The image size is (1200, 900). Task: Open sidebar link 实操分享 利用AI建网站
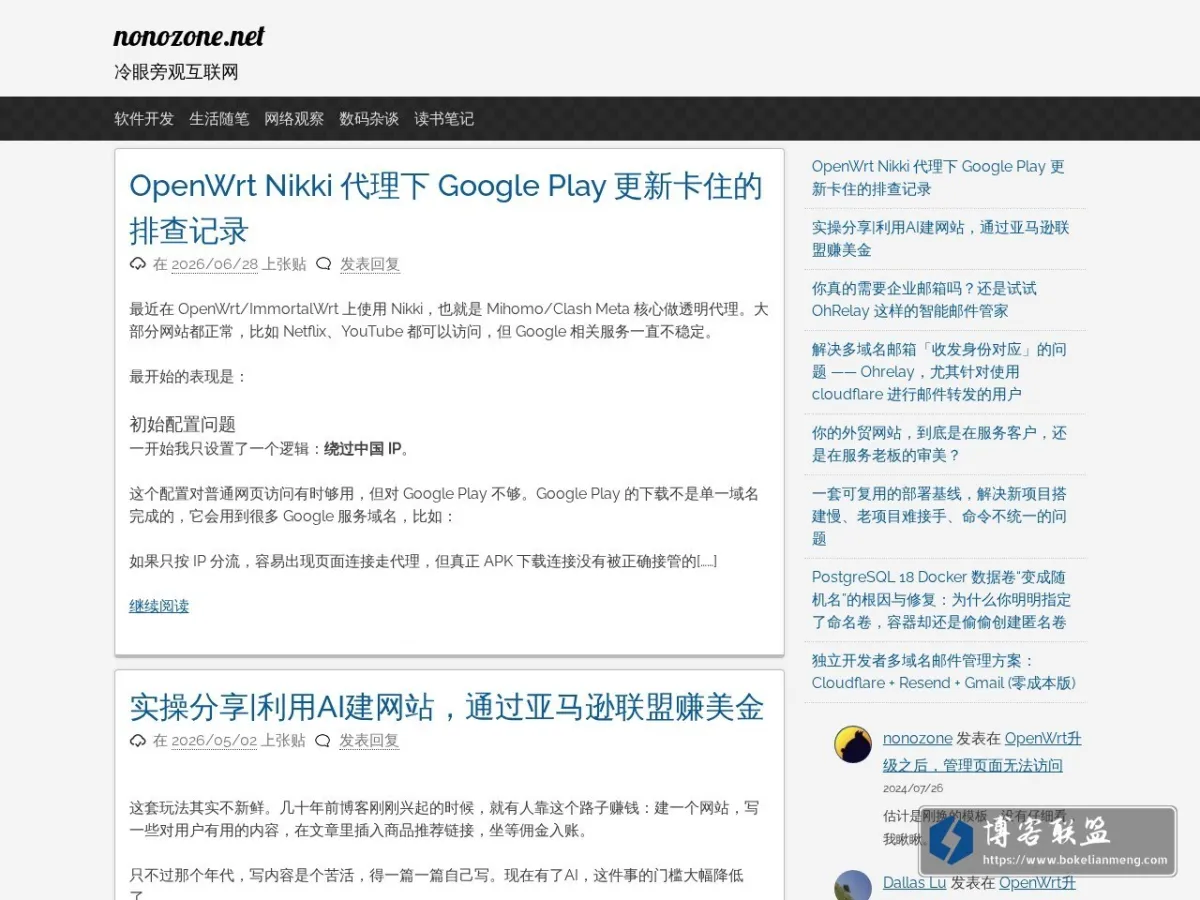(940, 239)
